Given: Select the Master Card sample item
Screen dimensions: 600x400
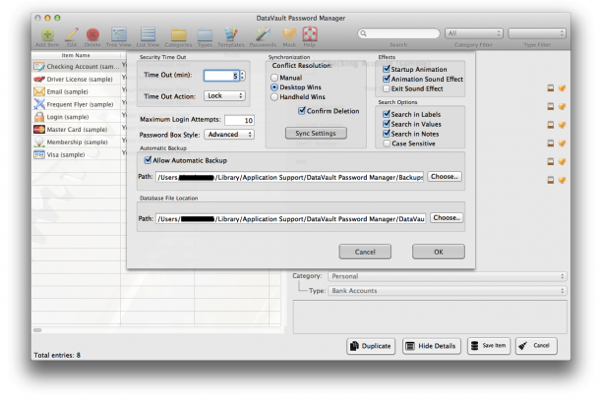Looking at the screenshot, I should (76, 129).
